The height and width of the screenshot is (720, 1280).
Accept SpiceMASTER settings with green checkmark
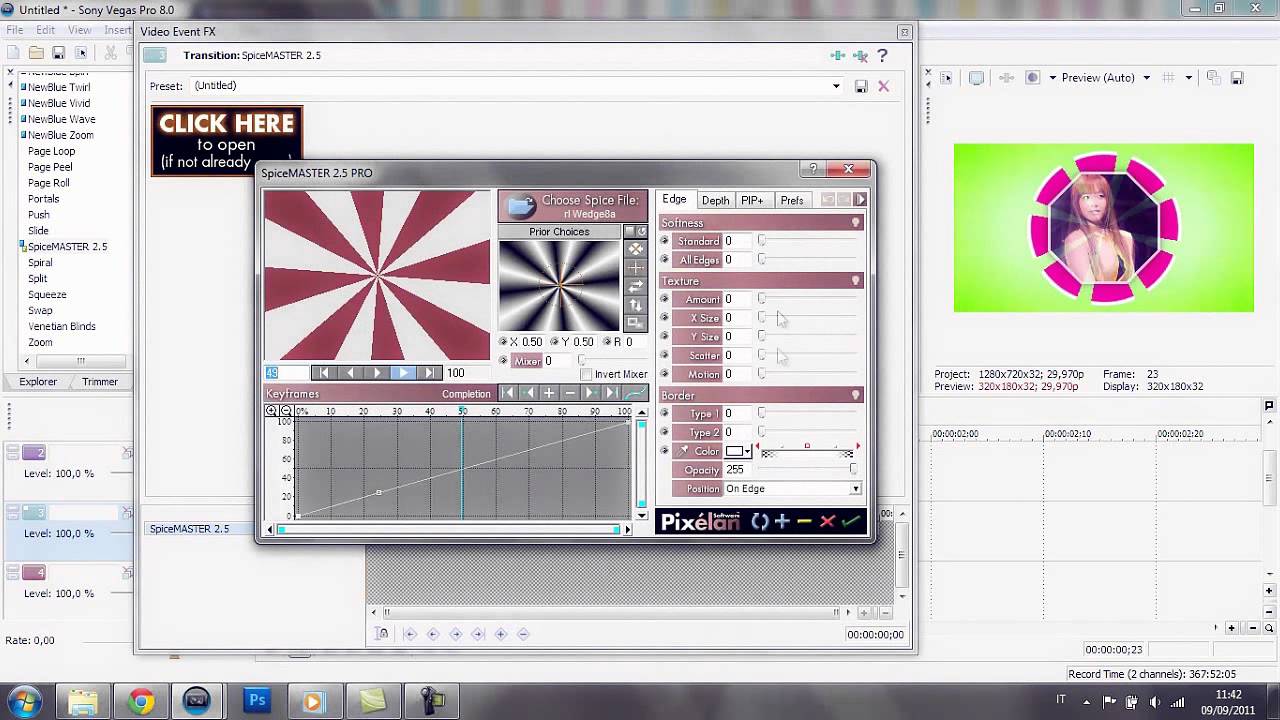tap(850, 521)
